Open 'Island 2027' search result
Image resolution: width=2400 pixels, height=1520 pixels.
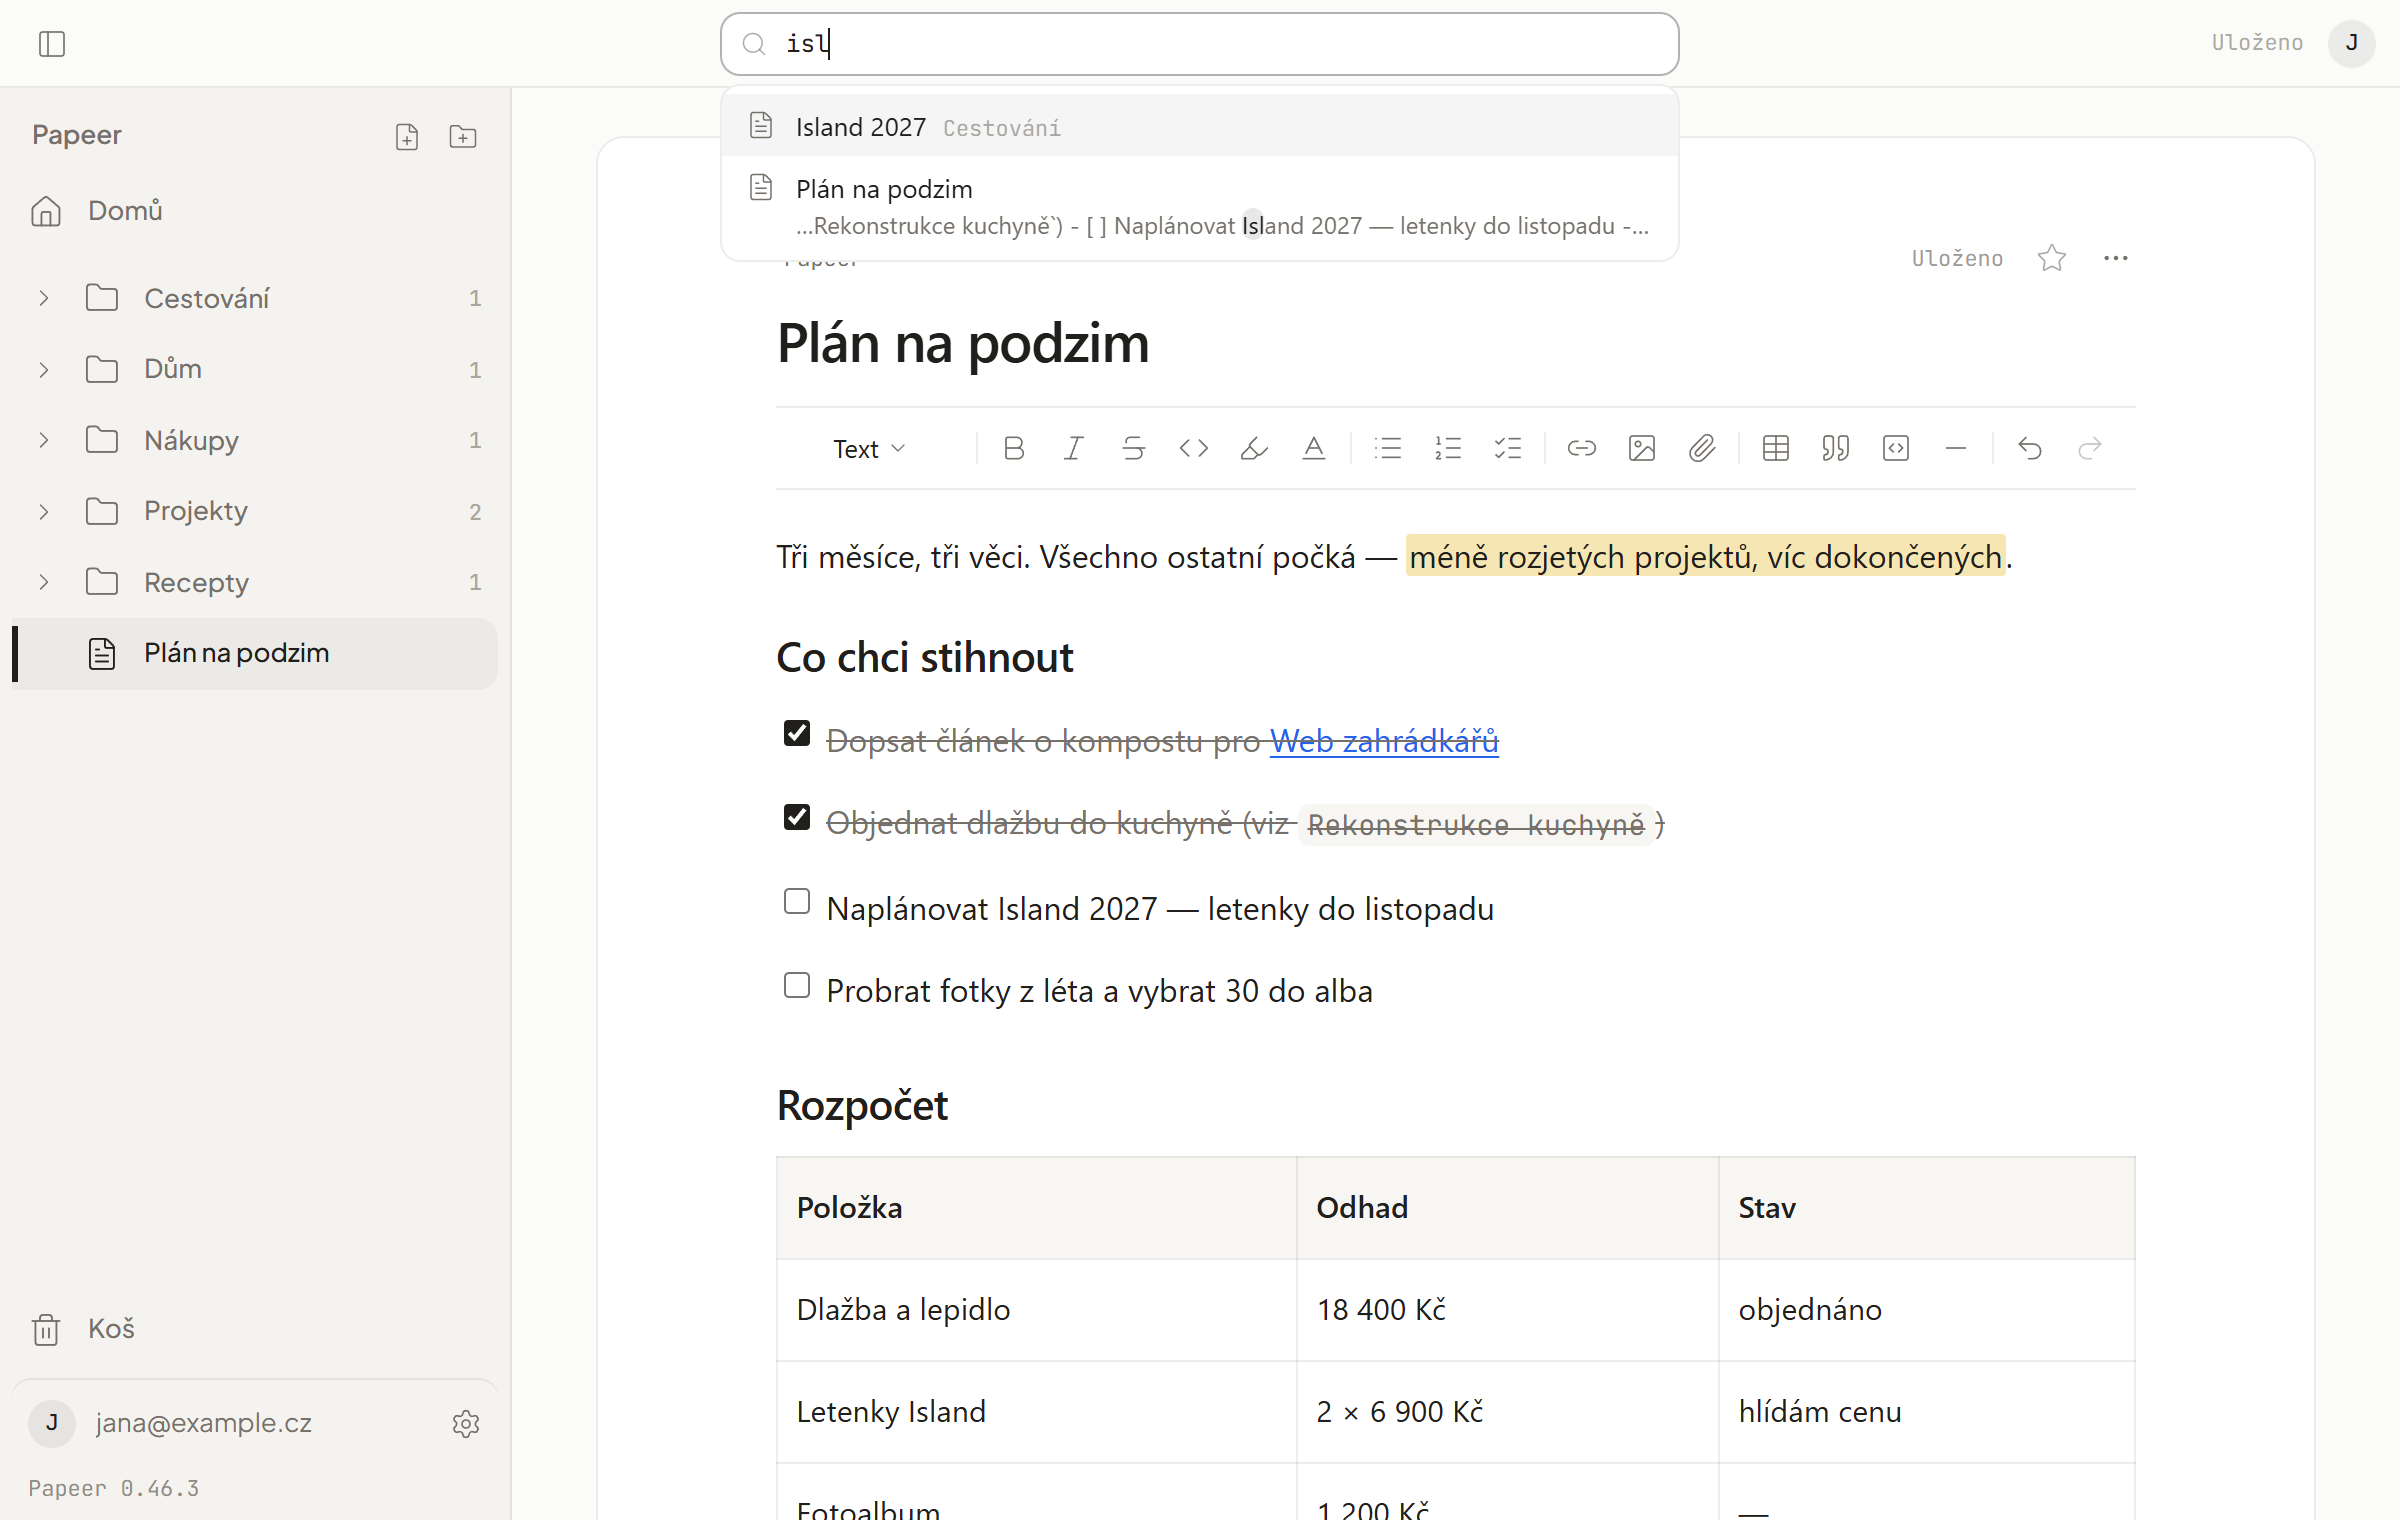pyautogui.click(x=1199, y=127)
